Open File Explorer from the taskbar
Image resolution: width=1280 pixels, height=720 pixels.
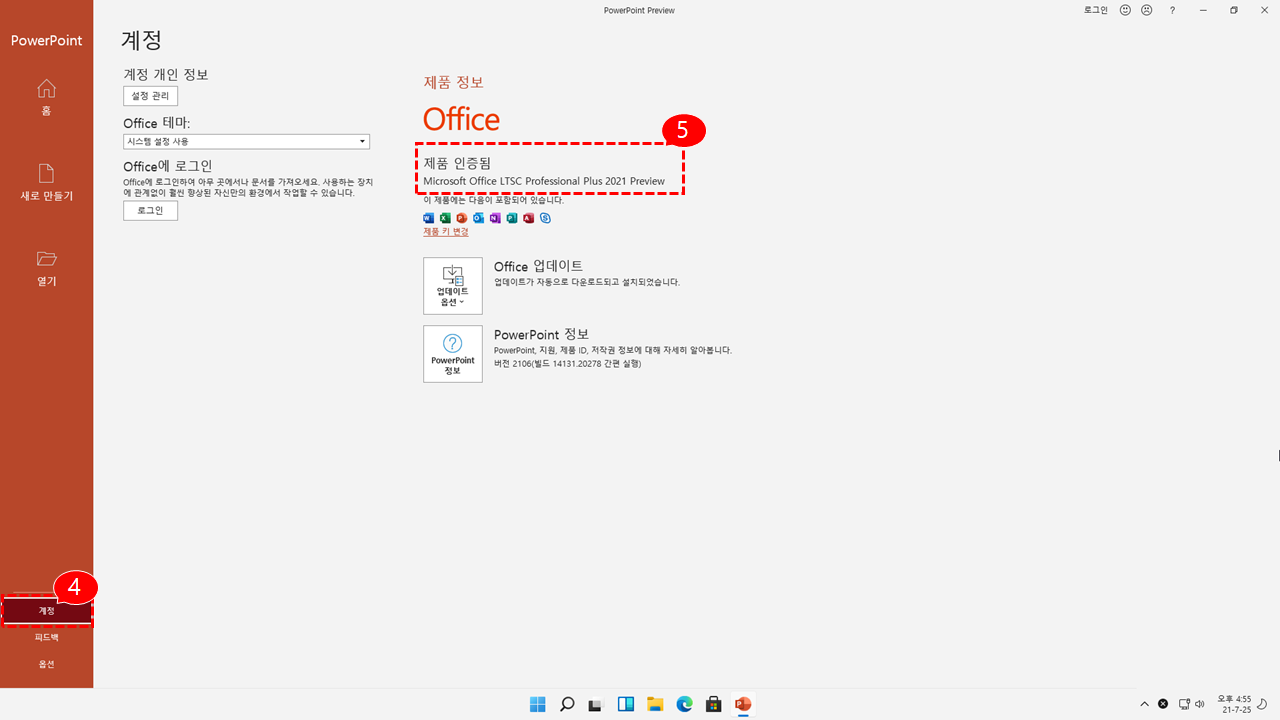pyautogui.click(x=655, y=704)
